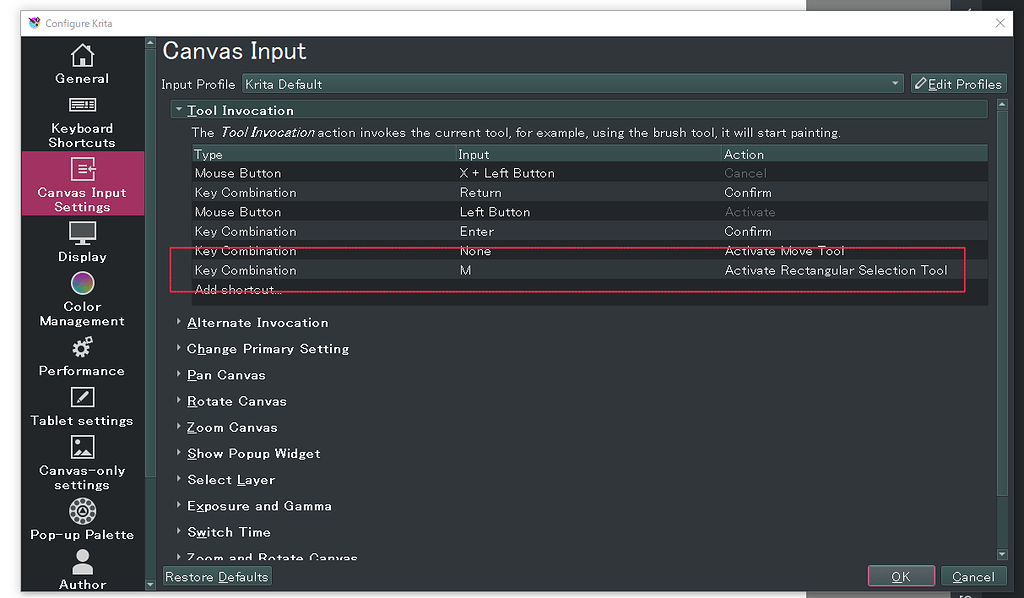Click the Krita logo in title bar
The image size is (1024, 598).
click(x=34, y=23)
